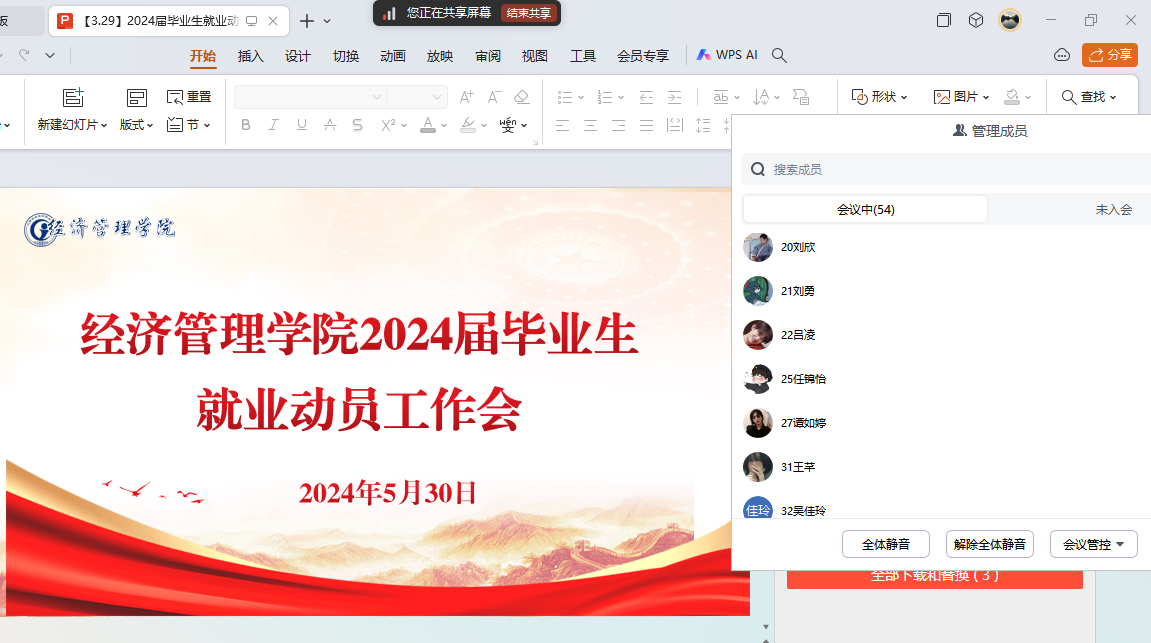Screen dimensions: 1151x643
Task: Switch to the 插入 ribbon tab
Action: [x=250, y=56]
